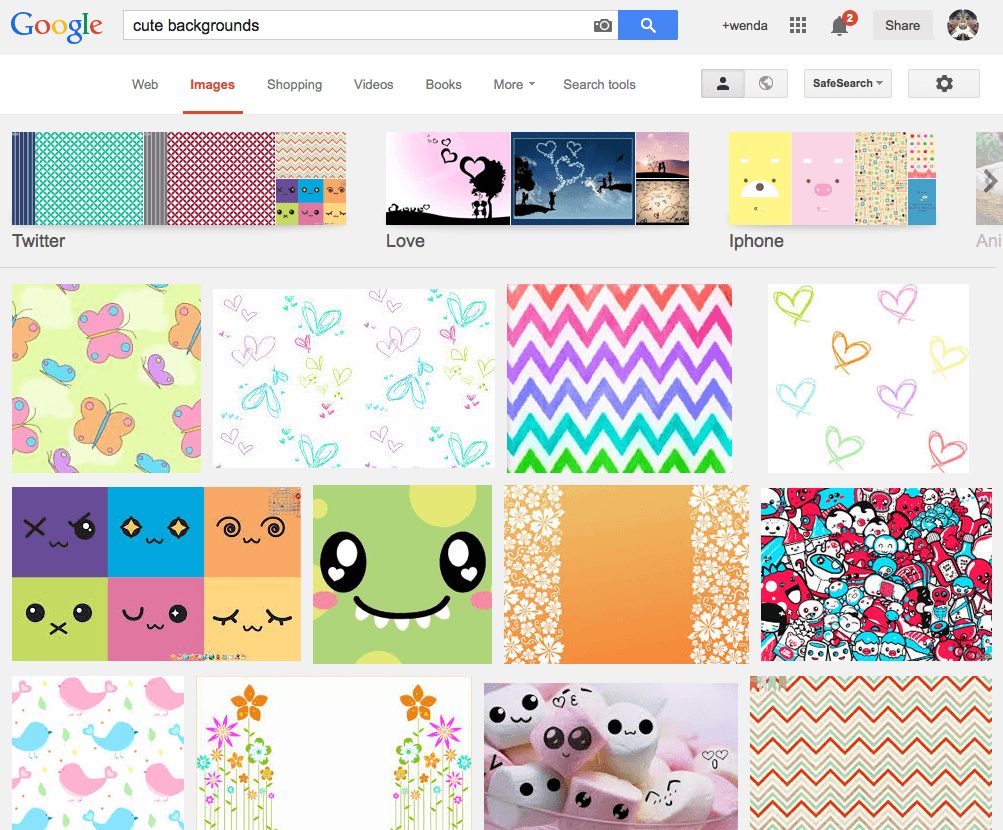The height and width of the screenshot is (830, 1003).
Task: Open the pink tree silhouette Love thumbnail
Action: point(448,178)
